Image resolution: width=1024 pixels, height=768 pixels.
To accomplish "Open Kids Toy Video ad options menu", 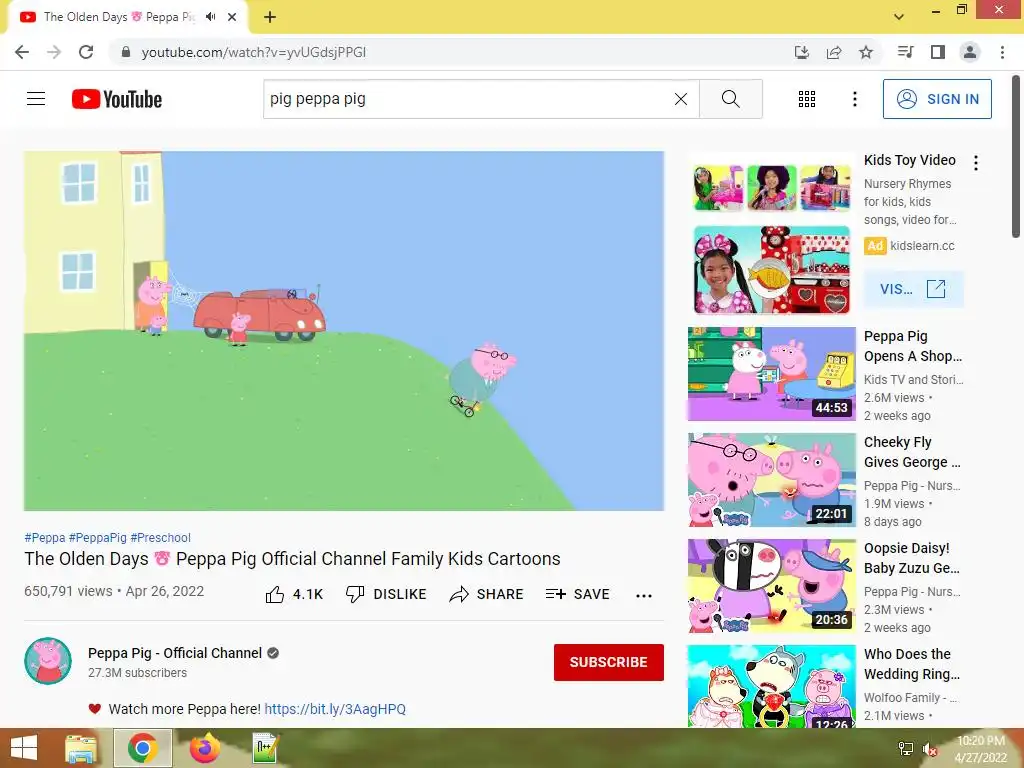I will (976, 163).
